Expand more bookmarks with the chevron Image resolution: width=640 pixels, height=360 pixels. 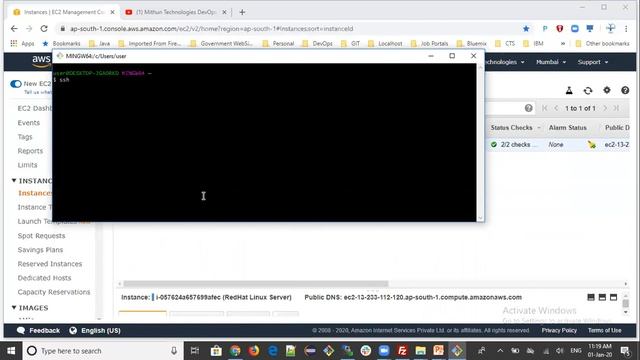coord(563,43)
